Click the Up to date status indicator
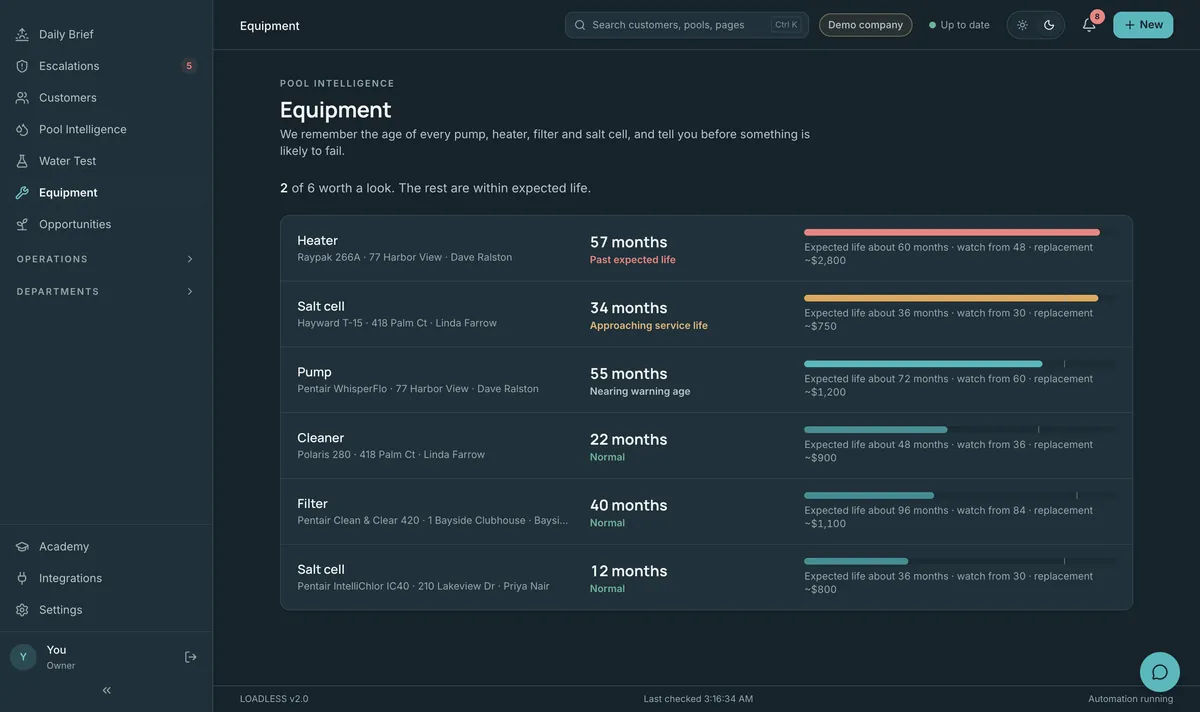Image resolution: width=1200 pixels, height=712 pixels. click(x=959, y=25)
